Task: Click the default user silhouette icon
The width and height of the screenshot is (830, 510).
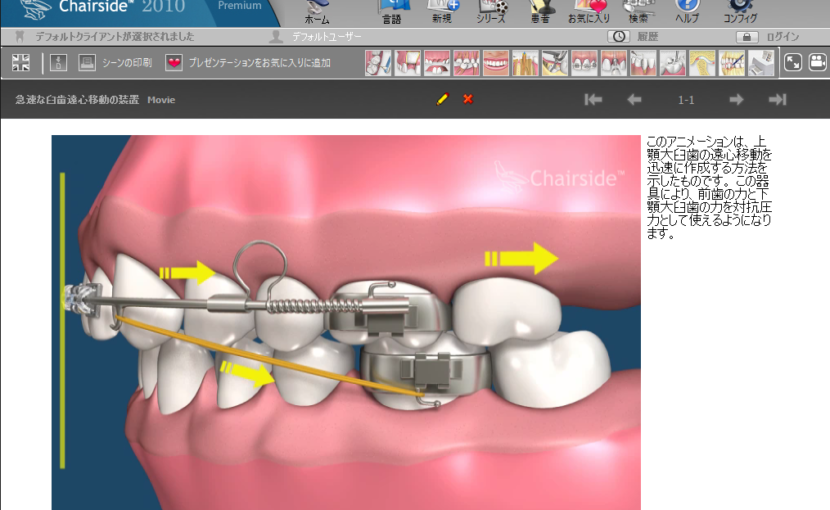Action: point(276,37)
